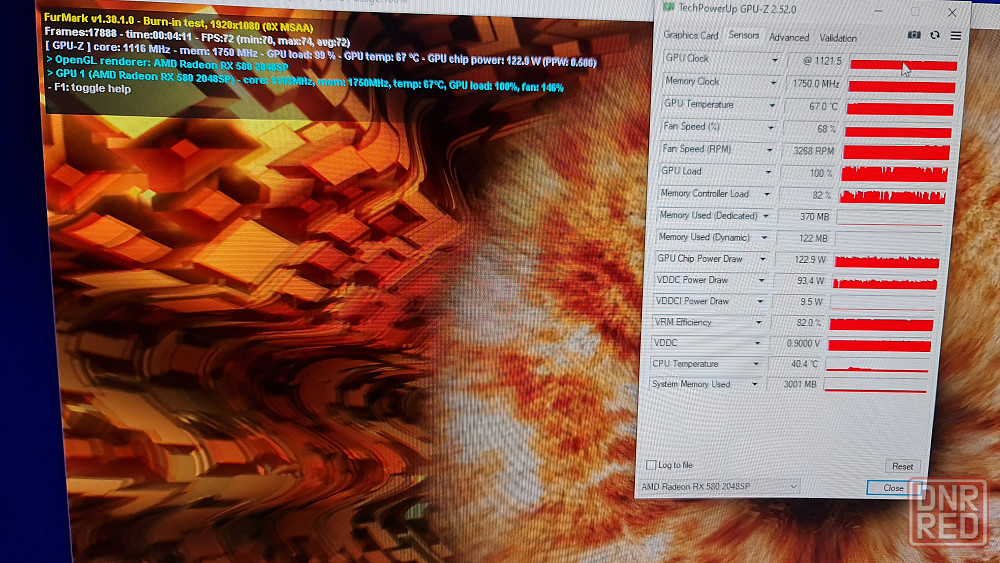
Task: Click the GPU-Z refresh icon
Action: (935, 35)
